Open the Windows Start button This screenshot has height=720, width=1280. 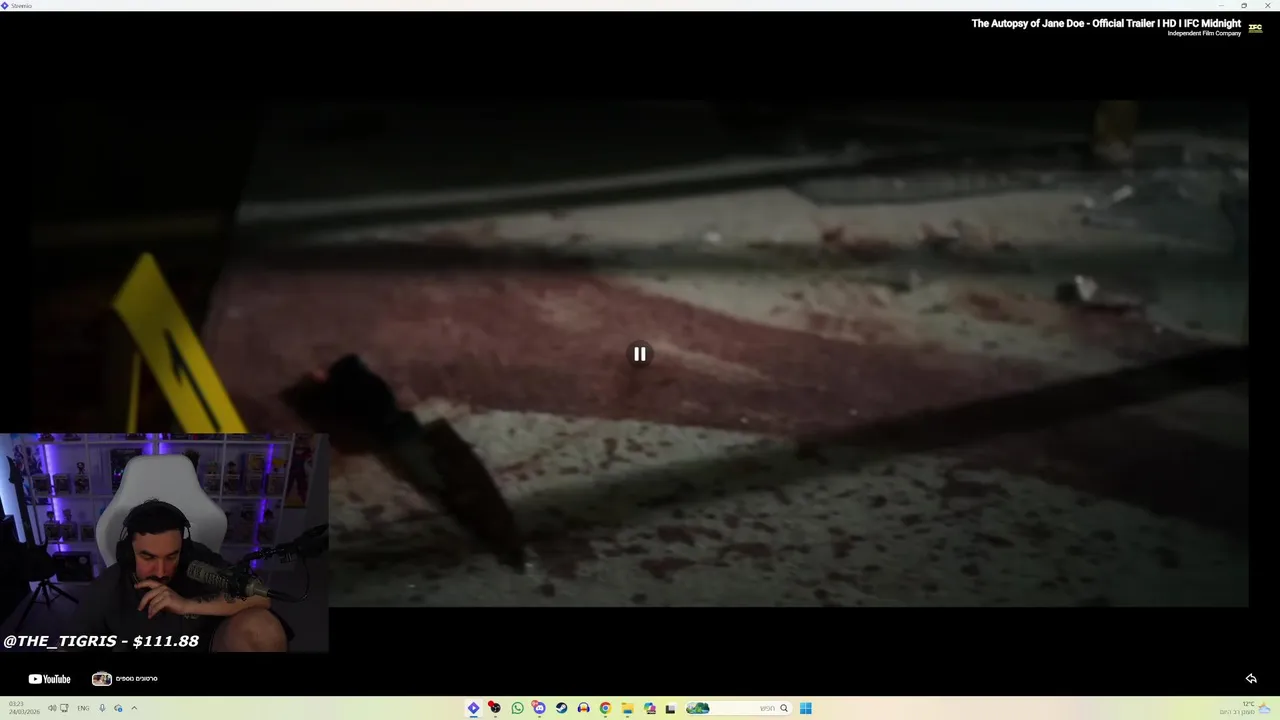click(805, 708)
